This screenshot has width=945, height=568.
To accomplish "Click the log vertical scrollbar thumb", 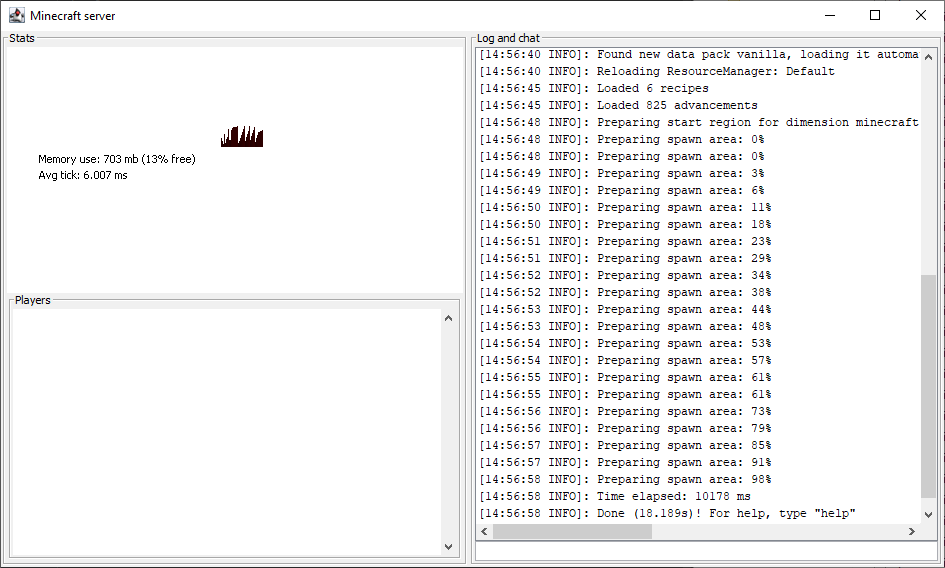I will [928, 387].
